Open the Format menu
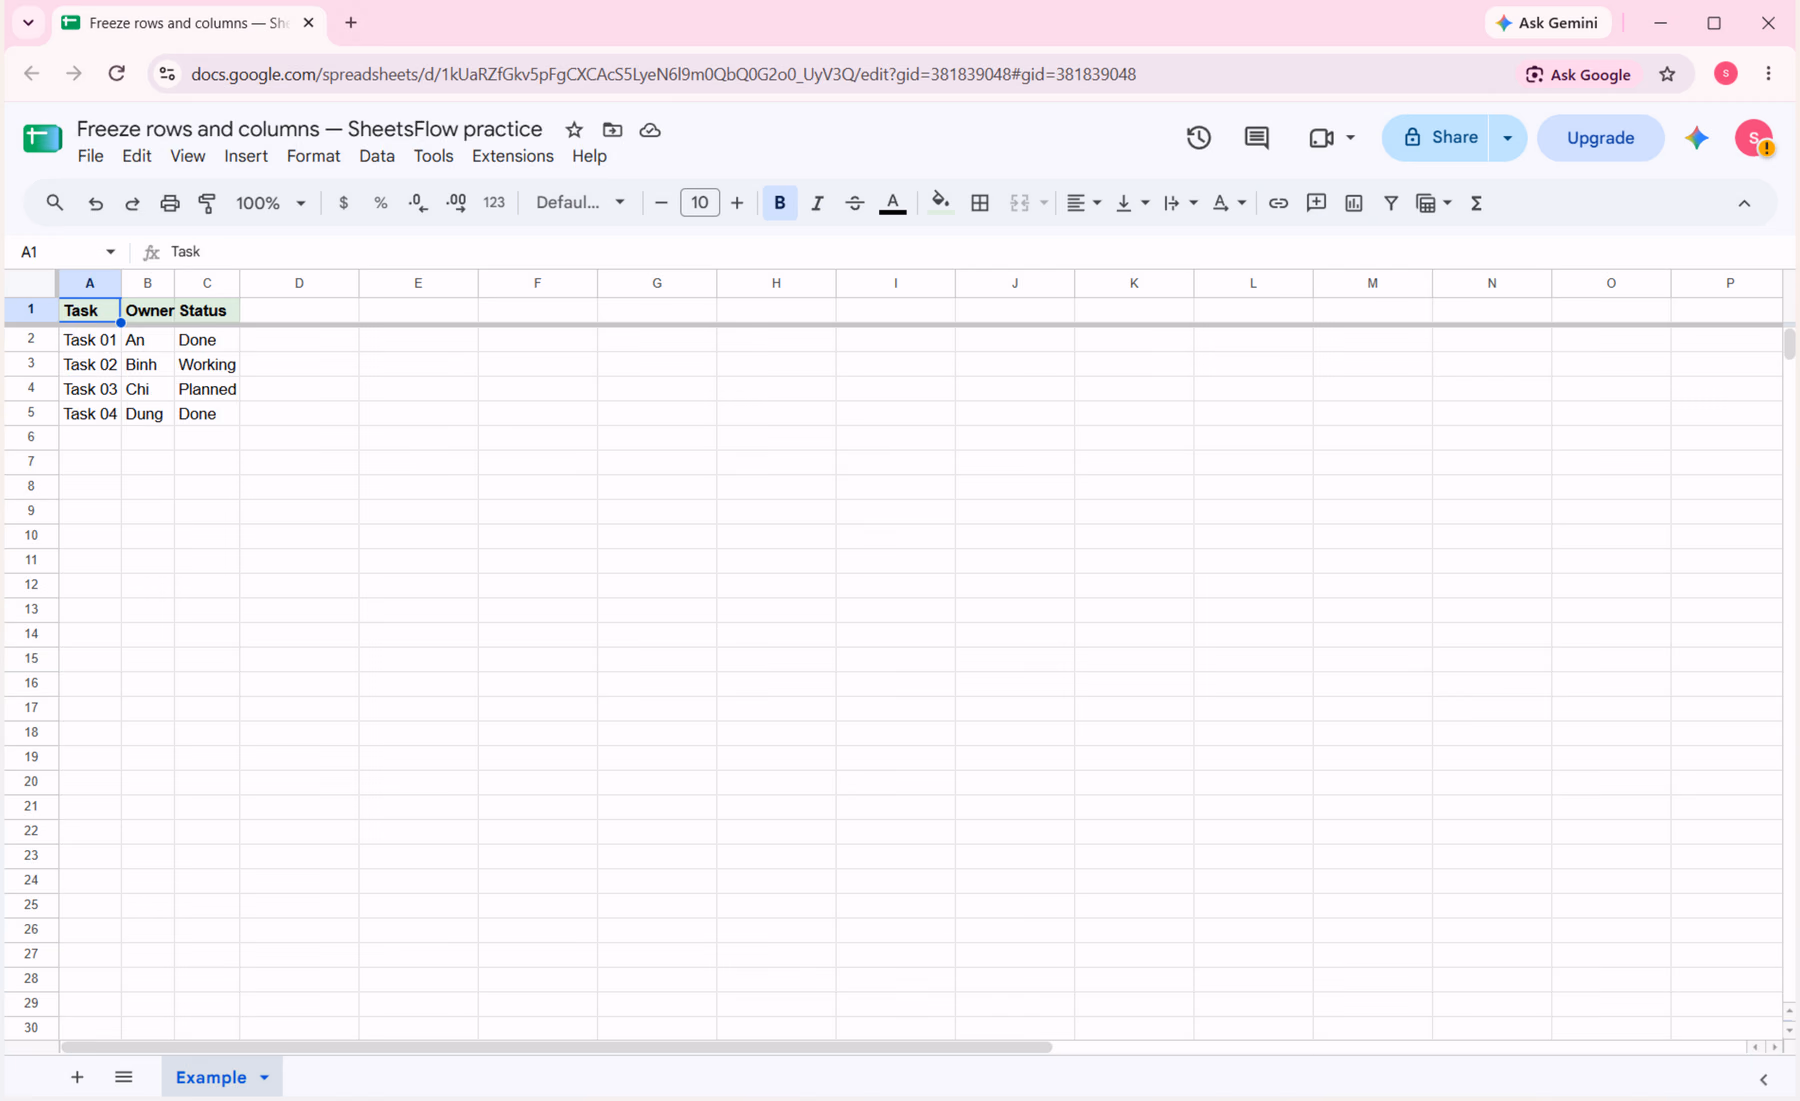Viewport: 1800px width, 1101px height. coord(313,156)
